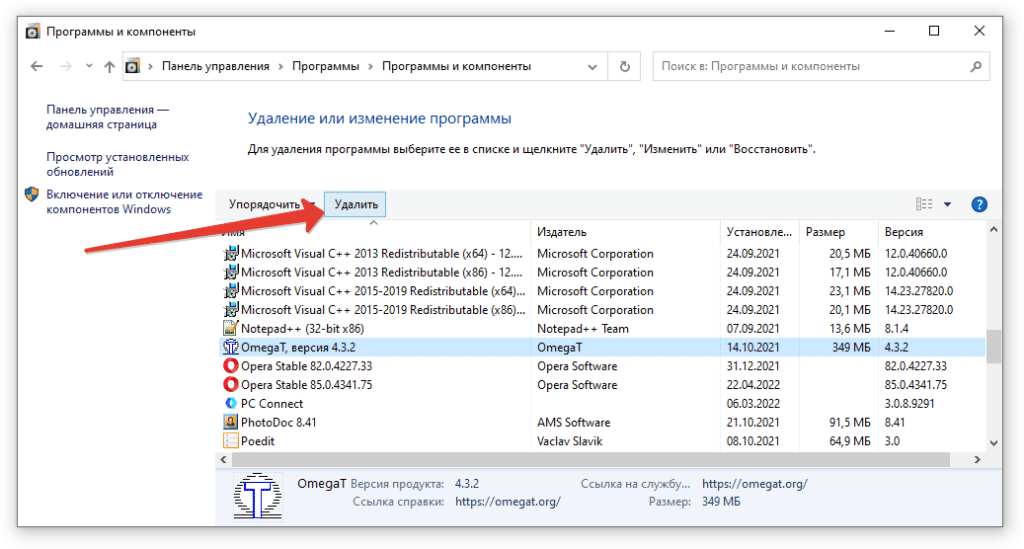1024x549 pixels.
Task: Click AMS Software publisher cell
Action: 573,422
